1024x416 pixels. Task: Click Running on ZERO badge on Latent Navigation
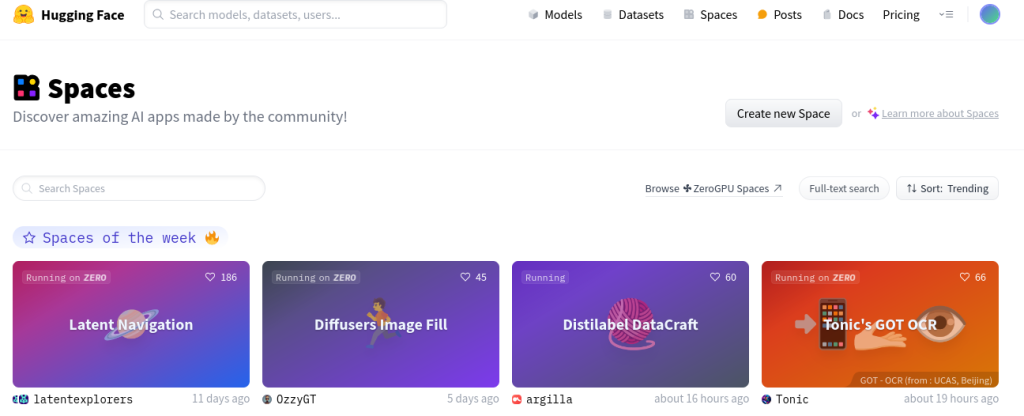point(67,278)
